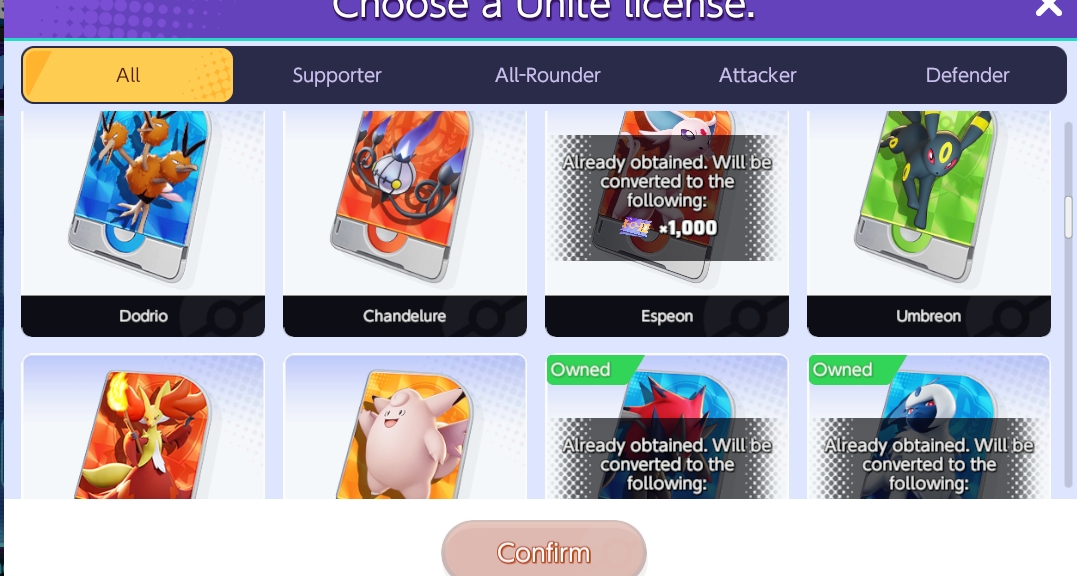Click the Chandelure name label
Screen dimensions: 1077x576
[x=405, y=316]
